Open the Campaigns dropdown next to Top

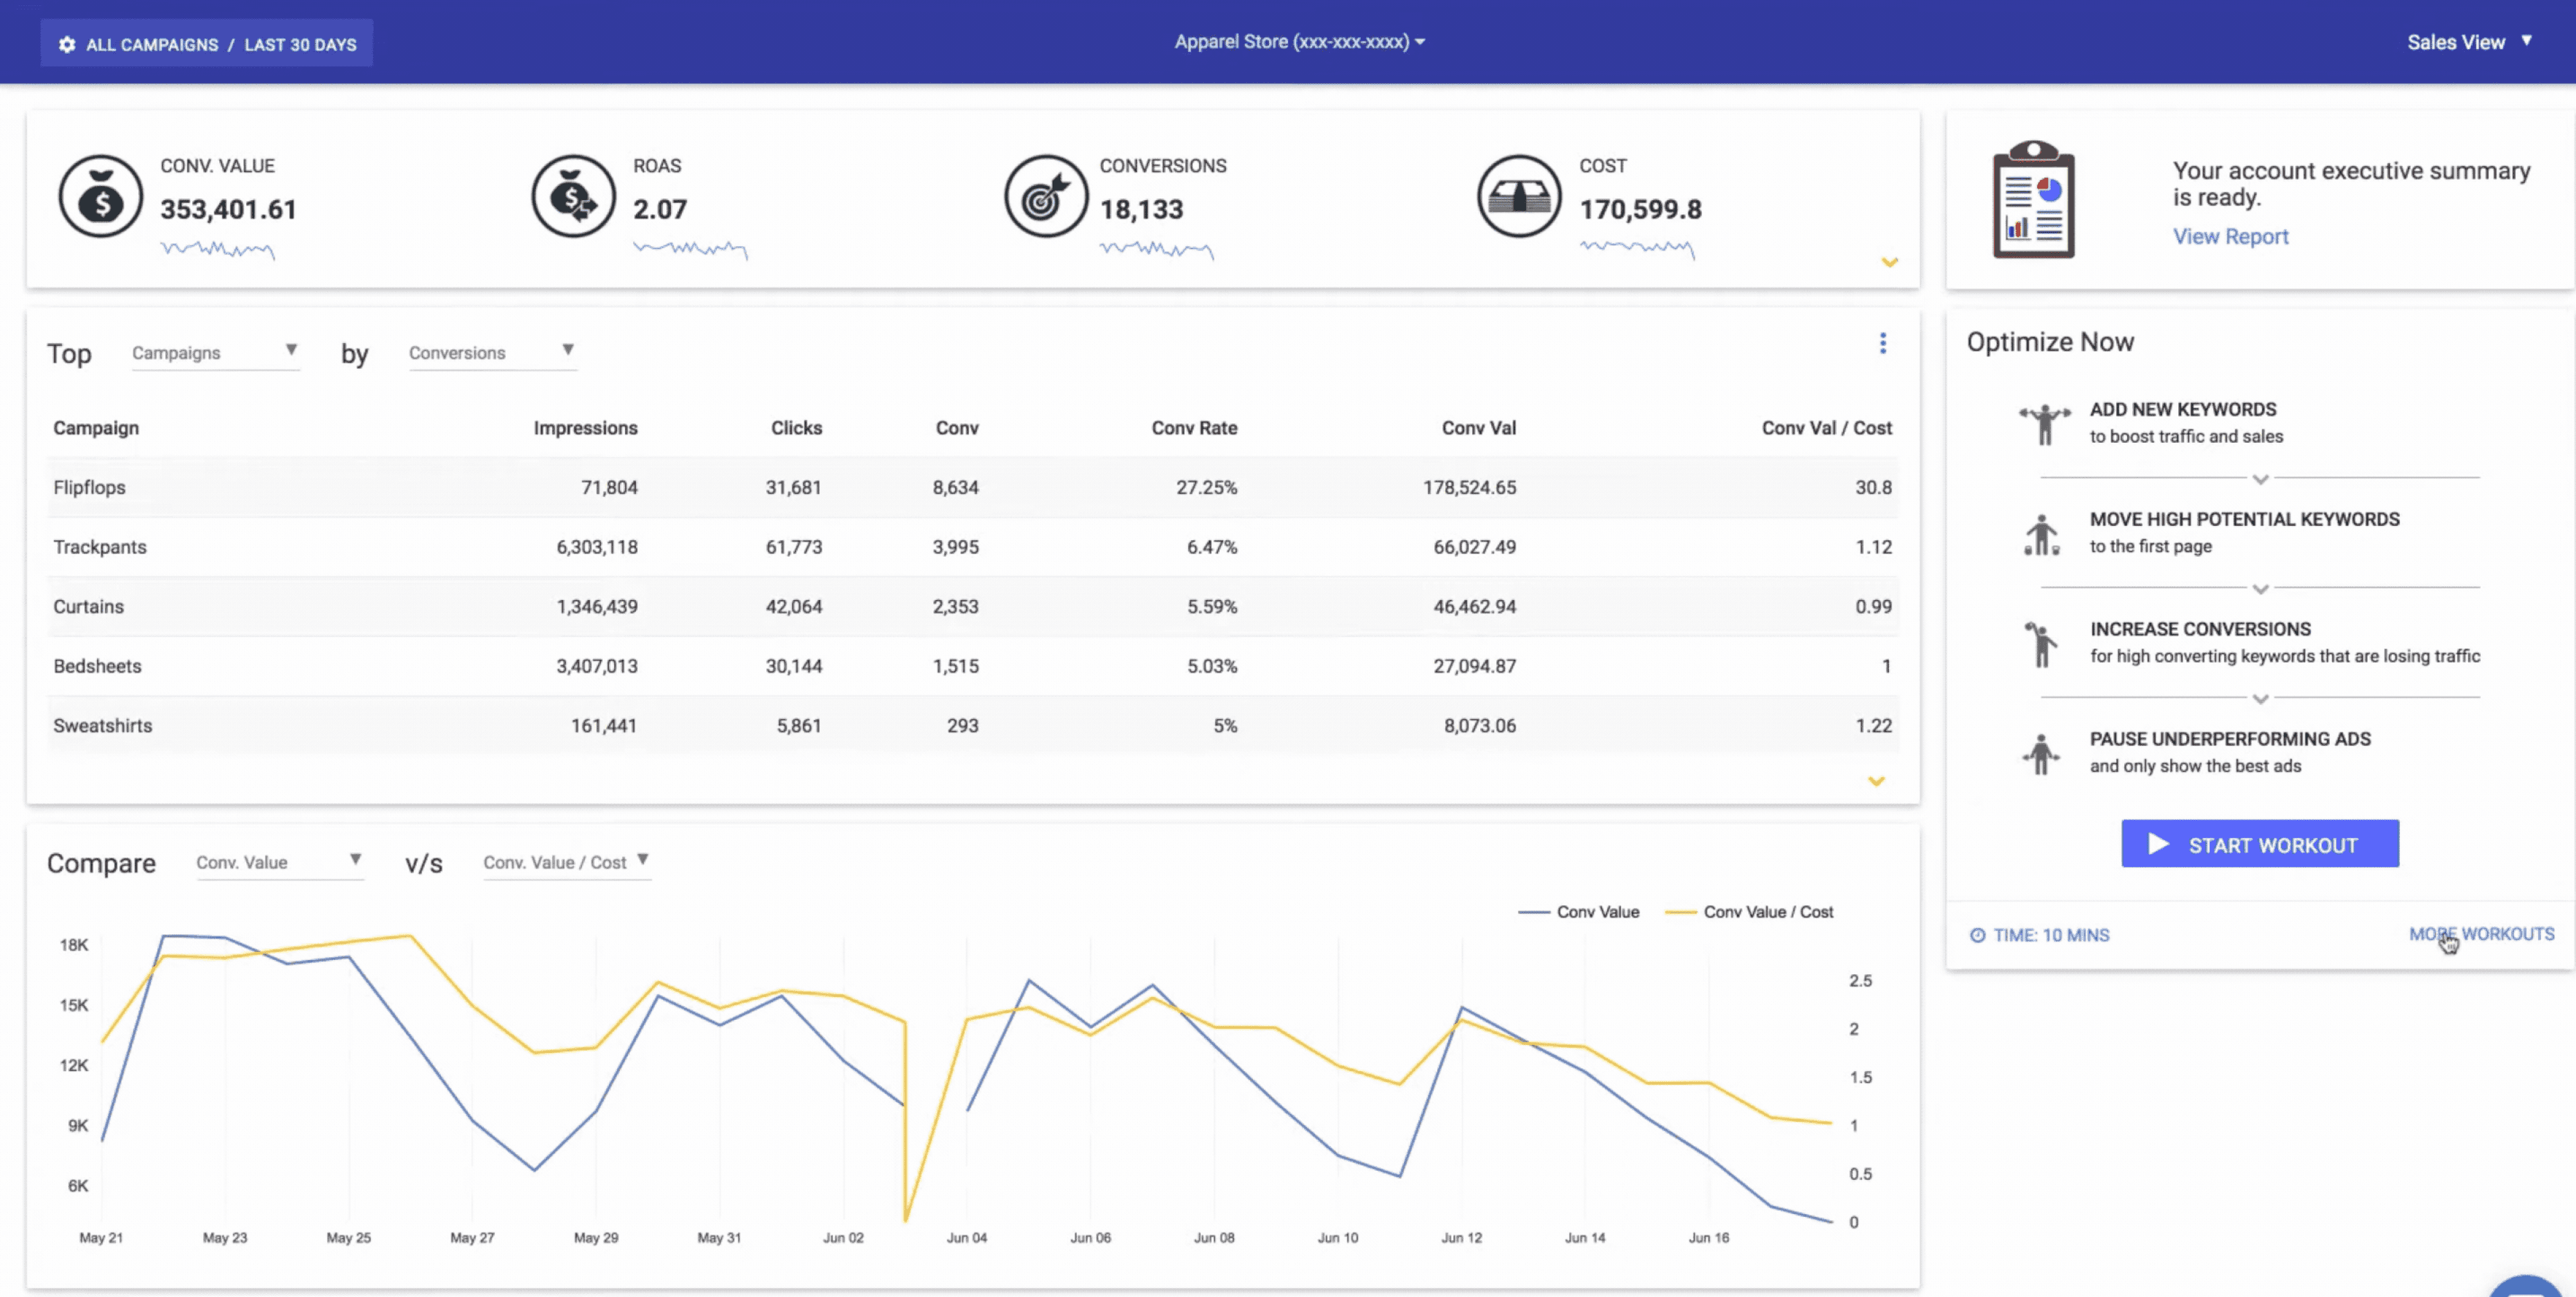[x=215, y=352]
